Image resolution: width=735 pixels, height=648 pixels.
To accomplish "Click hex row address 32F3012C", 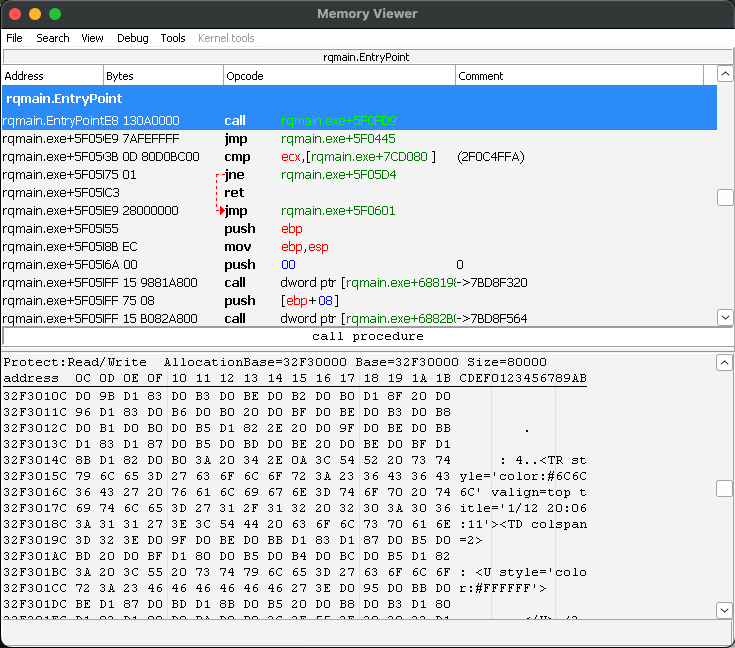I will [x=35, y=428].
